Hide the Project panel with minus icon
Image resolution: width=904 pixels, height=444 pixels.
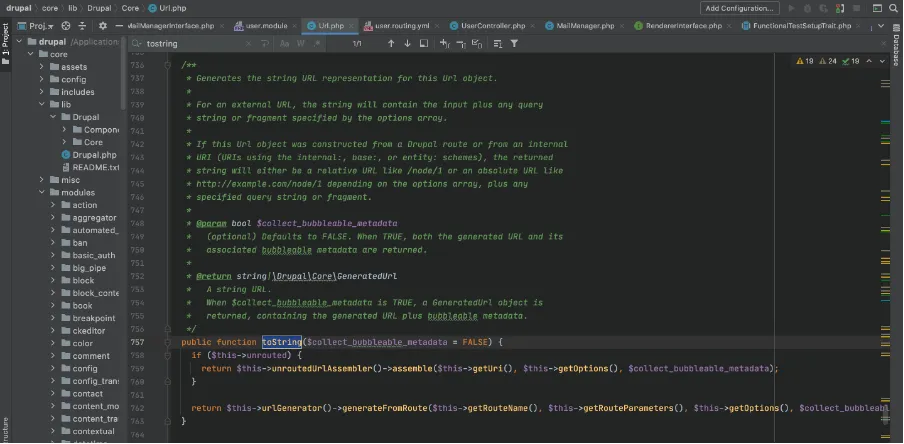tap(119, 26)
